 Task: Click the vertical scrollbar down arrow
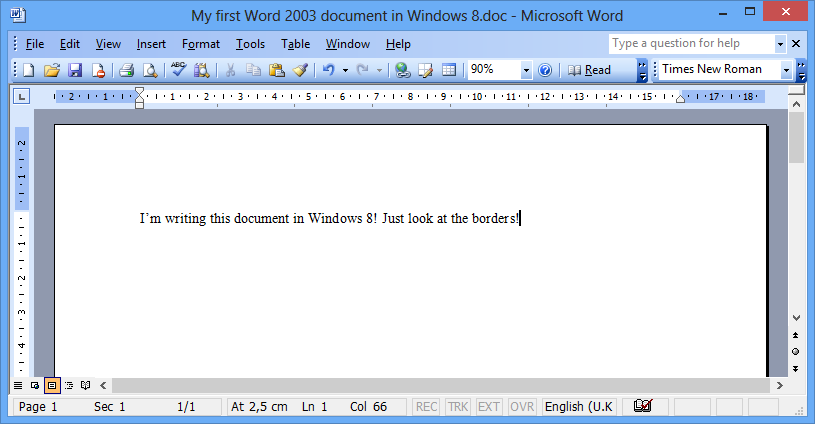tap(796, 317)
